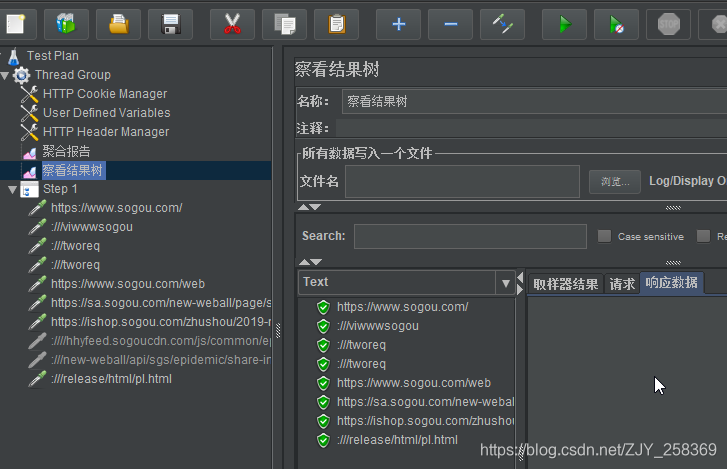Select sampler https://www.sogou.com/web in the test plan tree
The height and width of the screenshot is (469, 727).
128,284
